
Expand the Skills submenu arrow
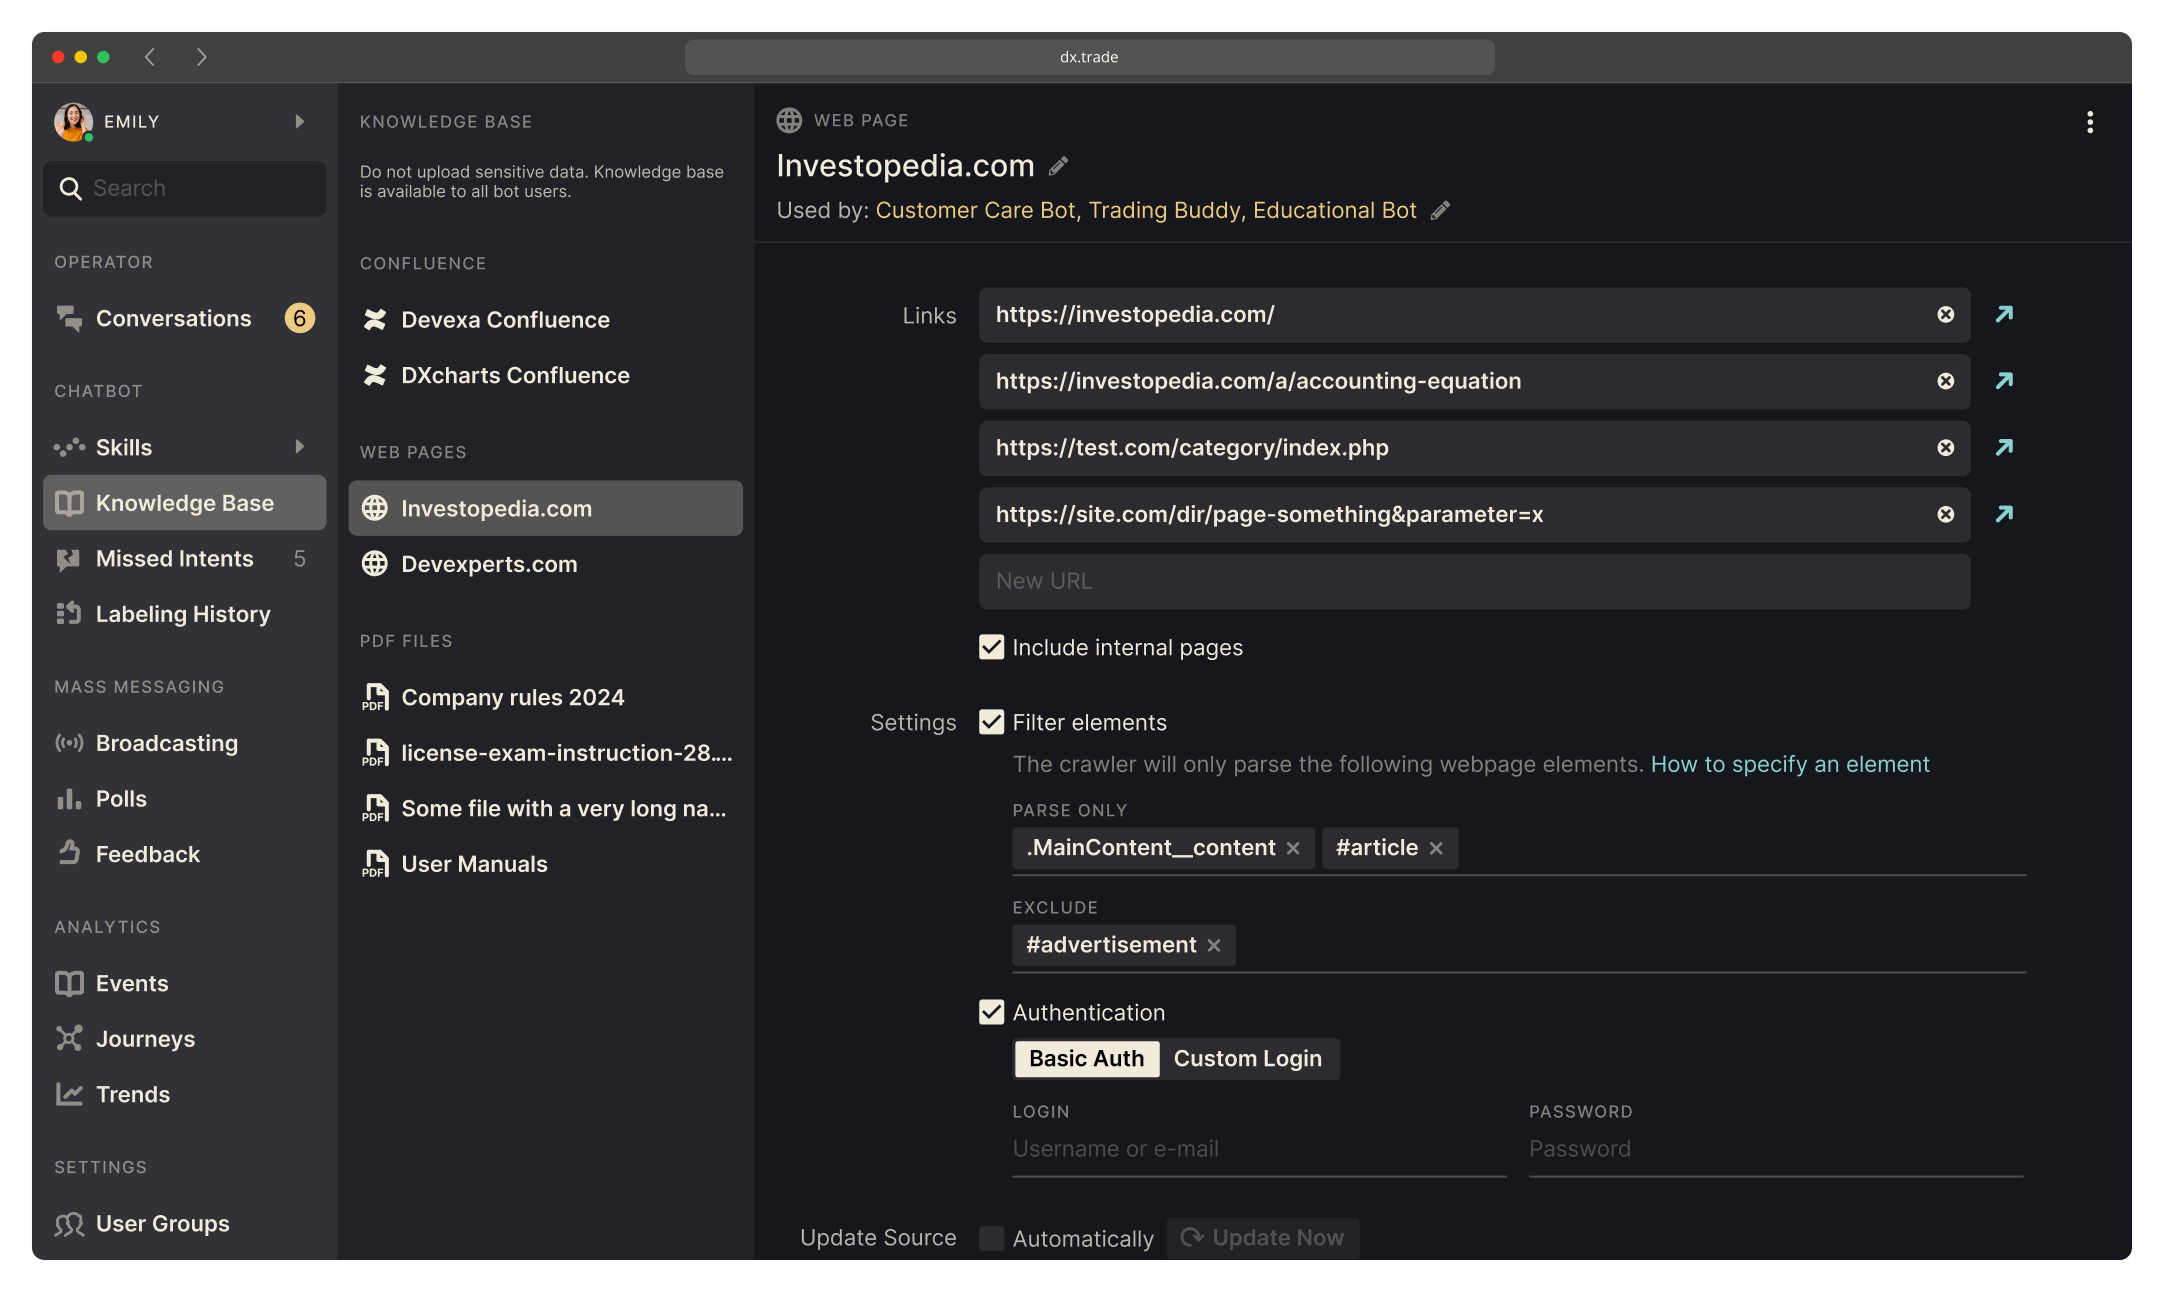[x=299, y=447]
